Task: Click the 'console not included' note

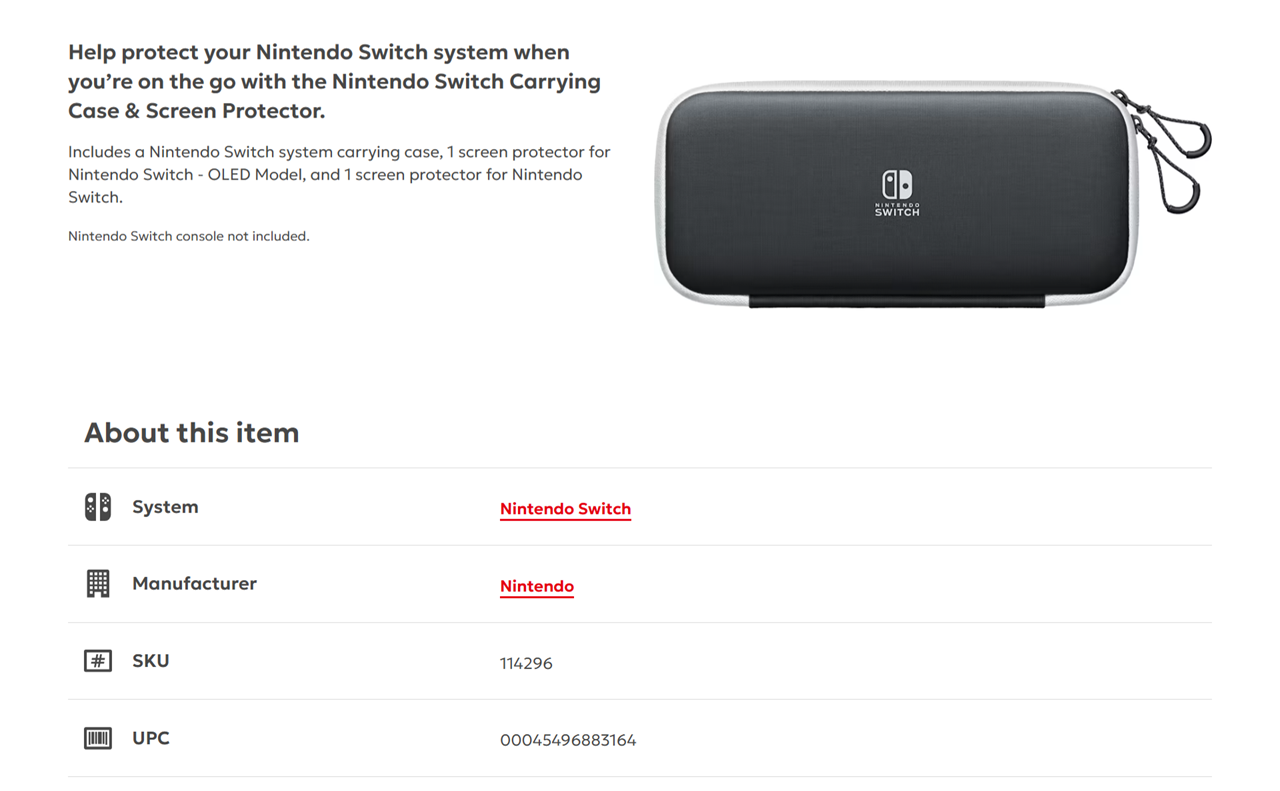Action: 189,237
